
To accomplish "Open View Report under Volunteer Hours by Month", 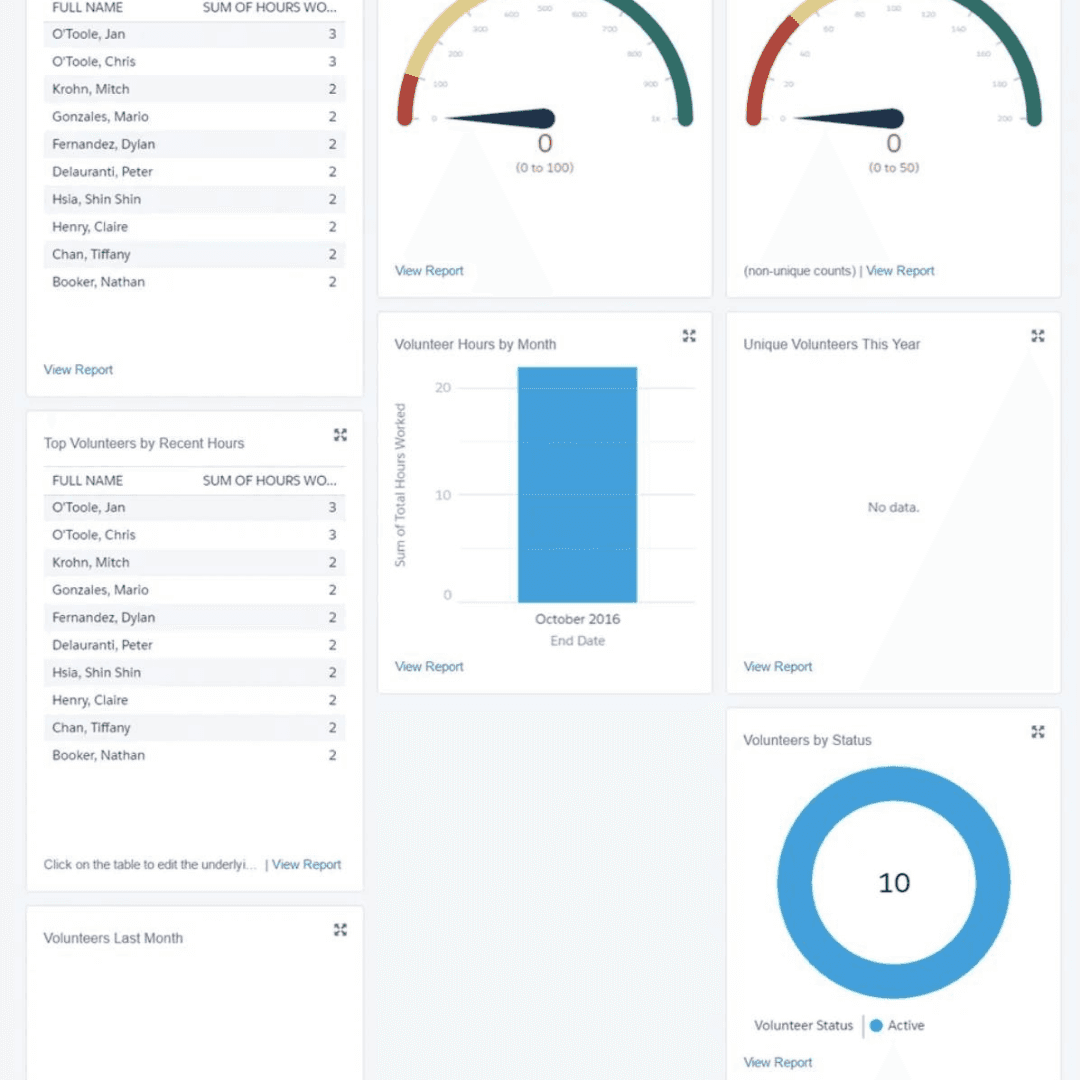I will click(428, 667).
